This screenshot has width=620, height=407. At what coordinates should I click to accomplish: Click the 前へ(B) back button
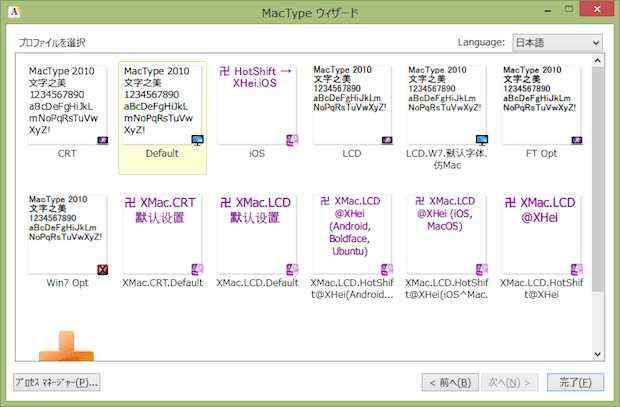447,382
